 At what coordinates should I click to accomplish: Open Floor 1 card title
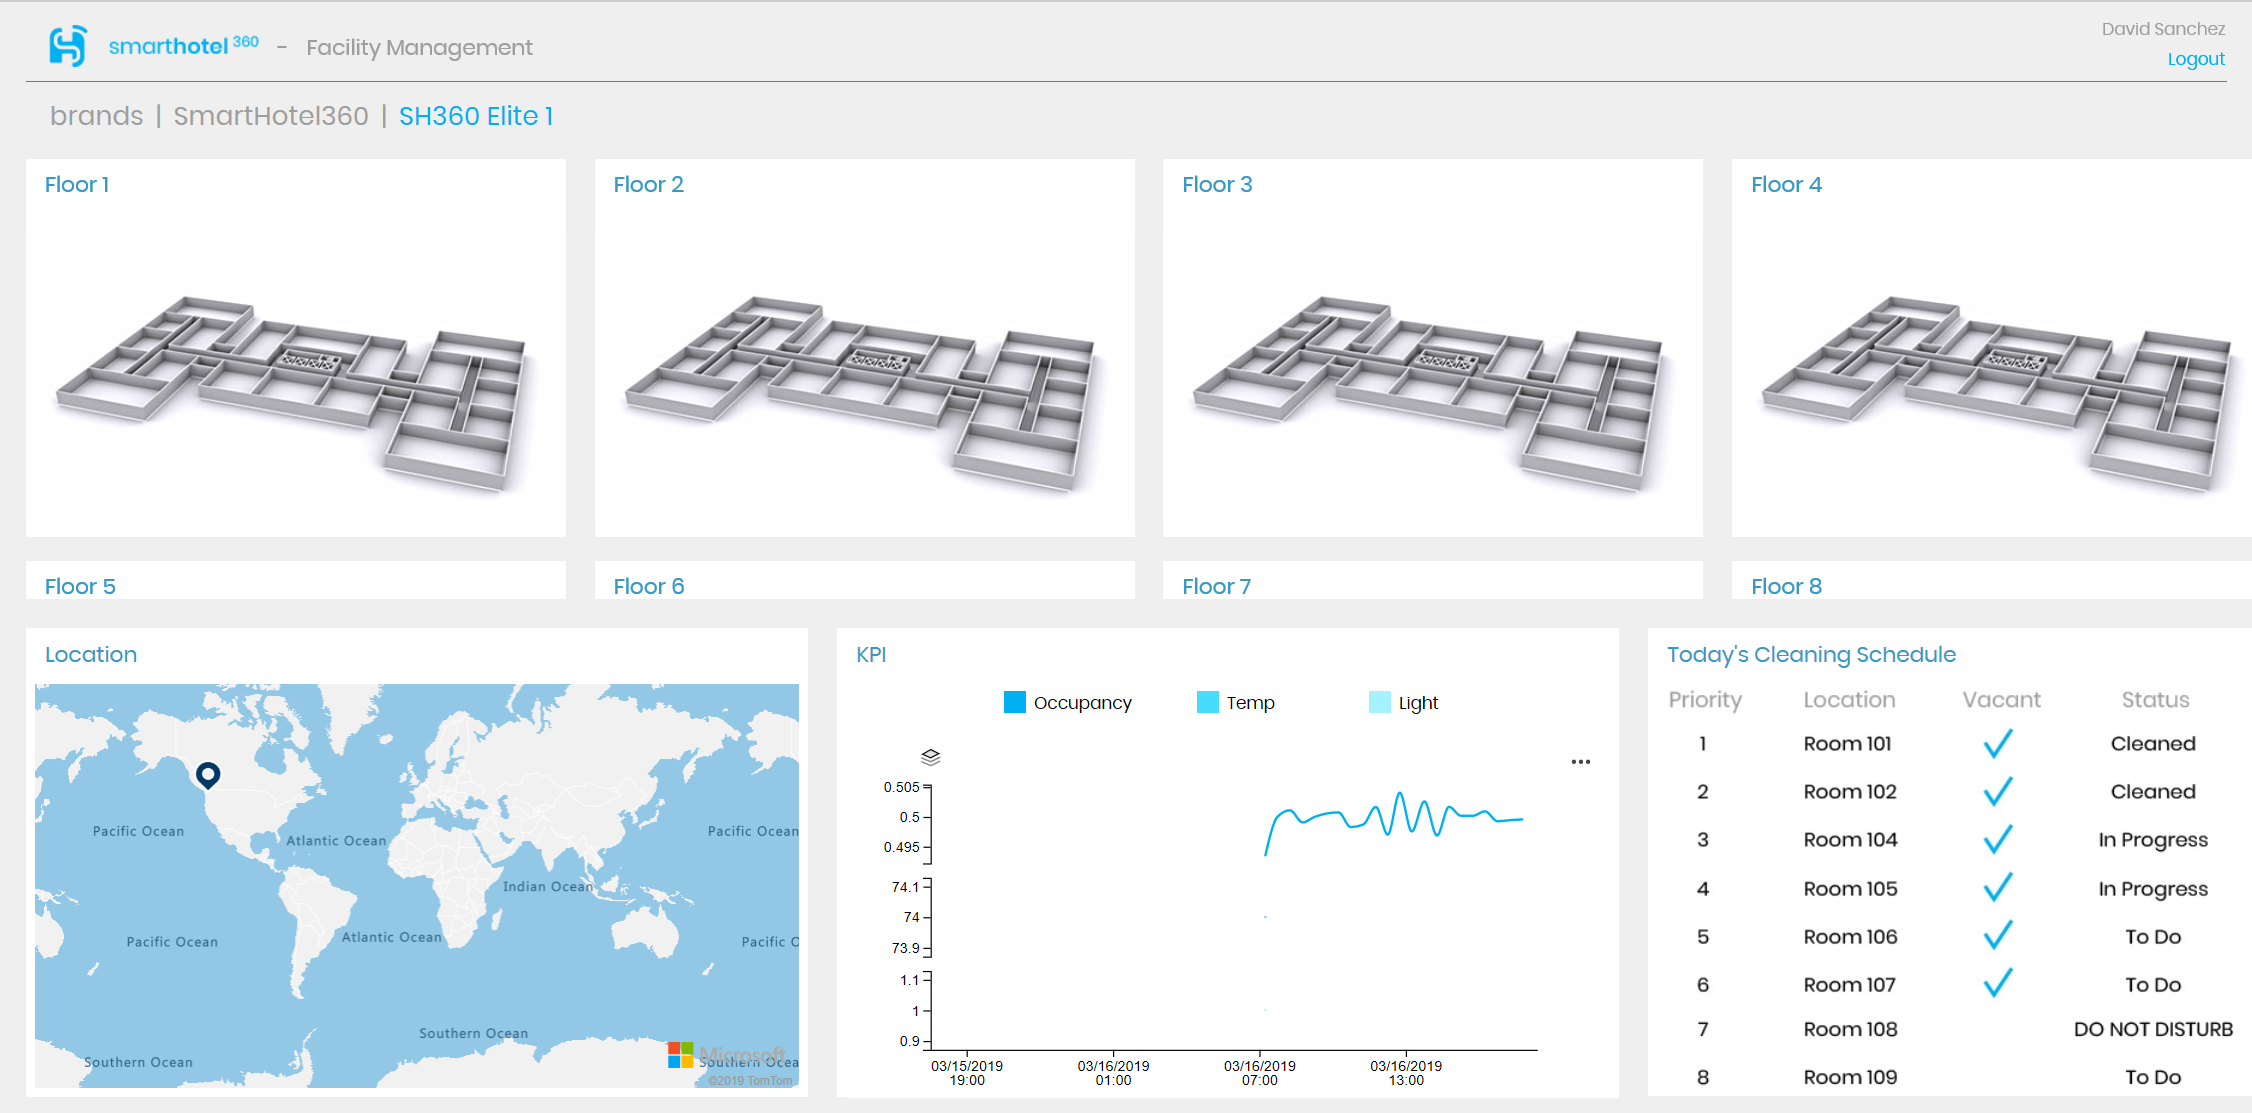(x=77, y=185)
